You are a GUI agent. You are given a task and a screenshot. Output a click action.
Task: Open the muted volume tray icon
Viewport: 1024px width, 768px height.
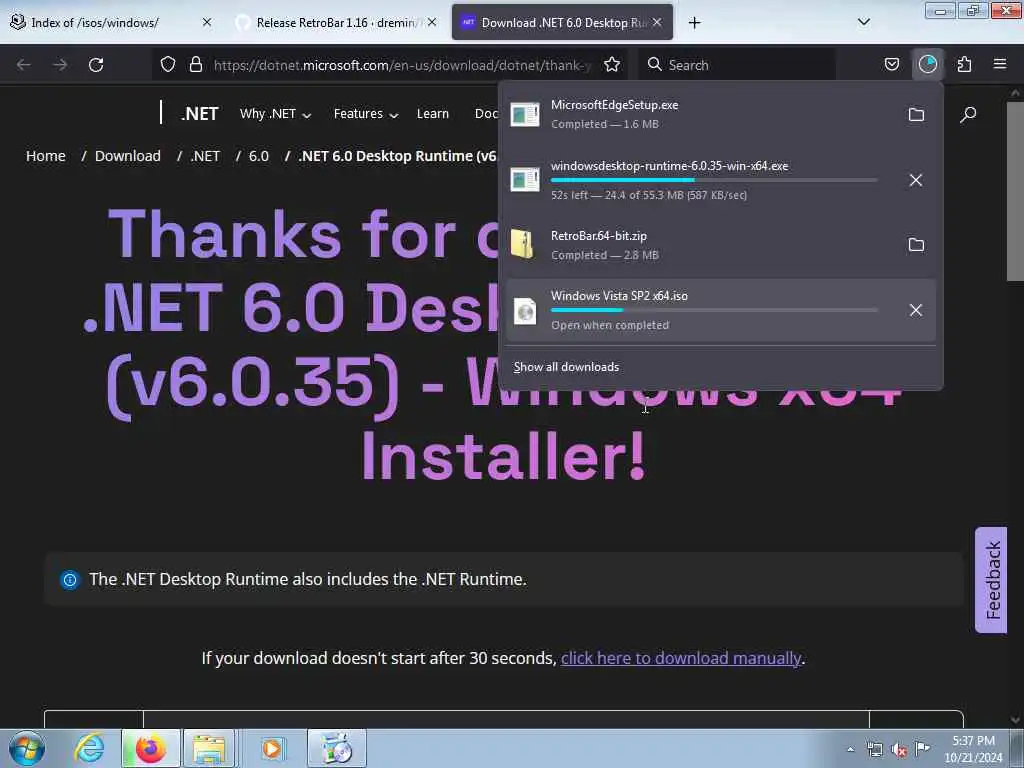click(x=899, y=749)
